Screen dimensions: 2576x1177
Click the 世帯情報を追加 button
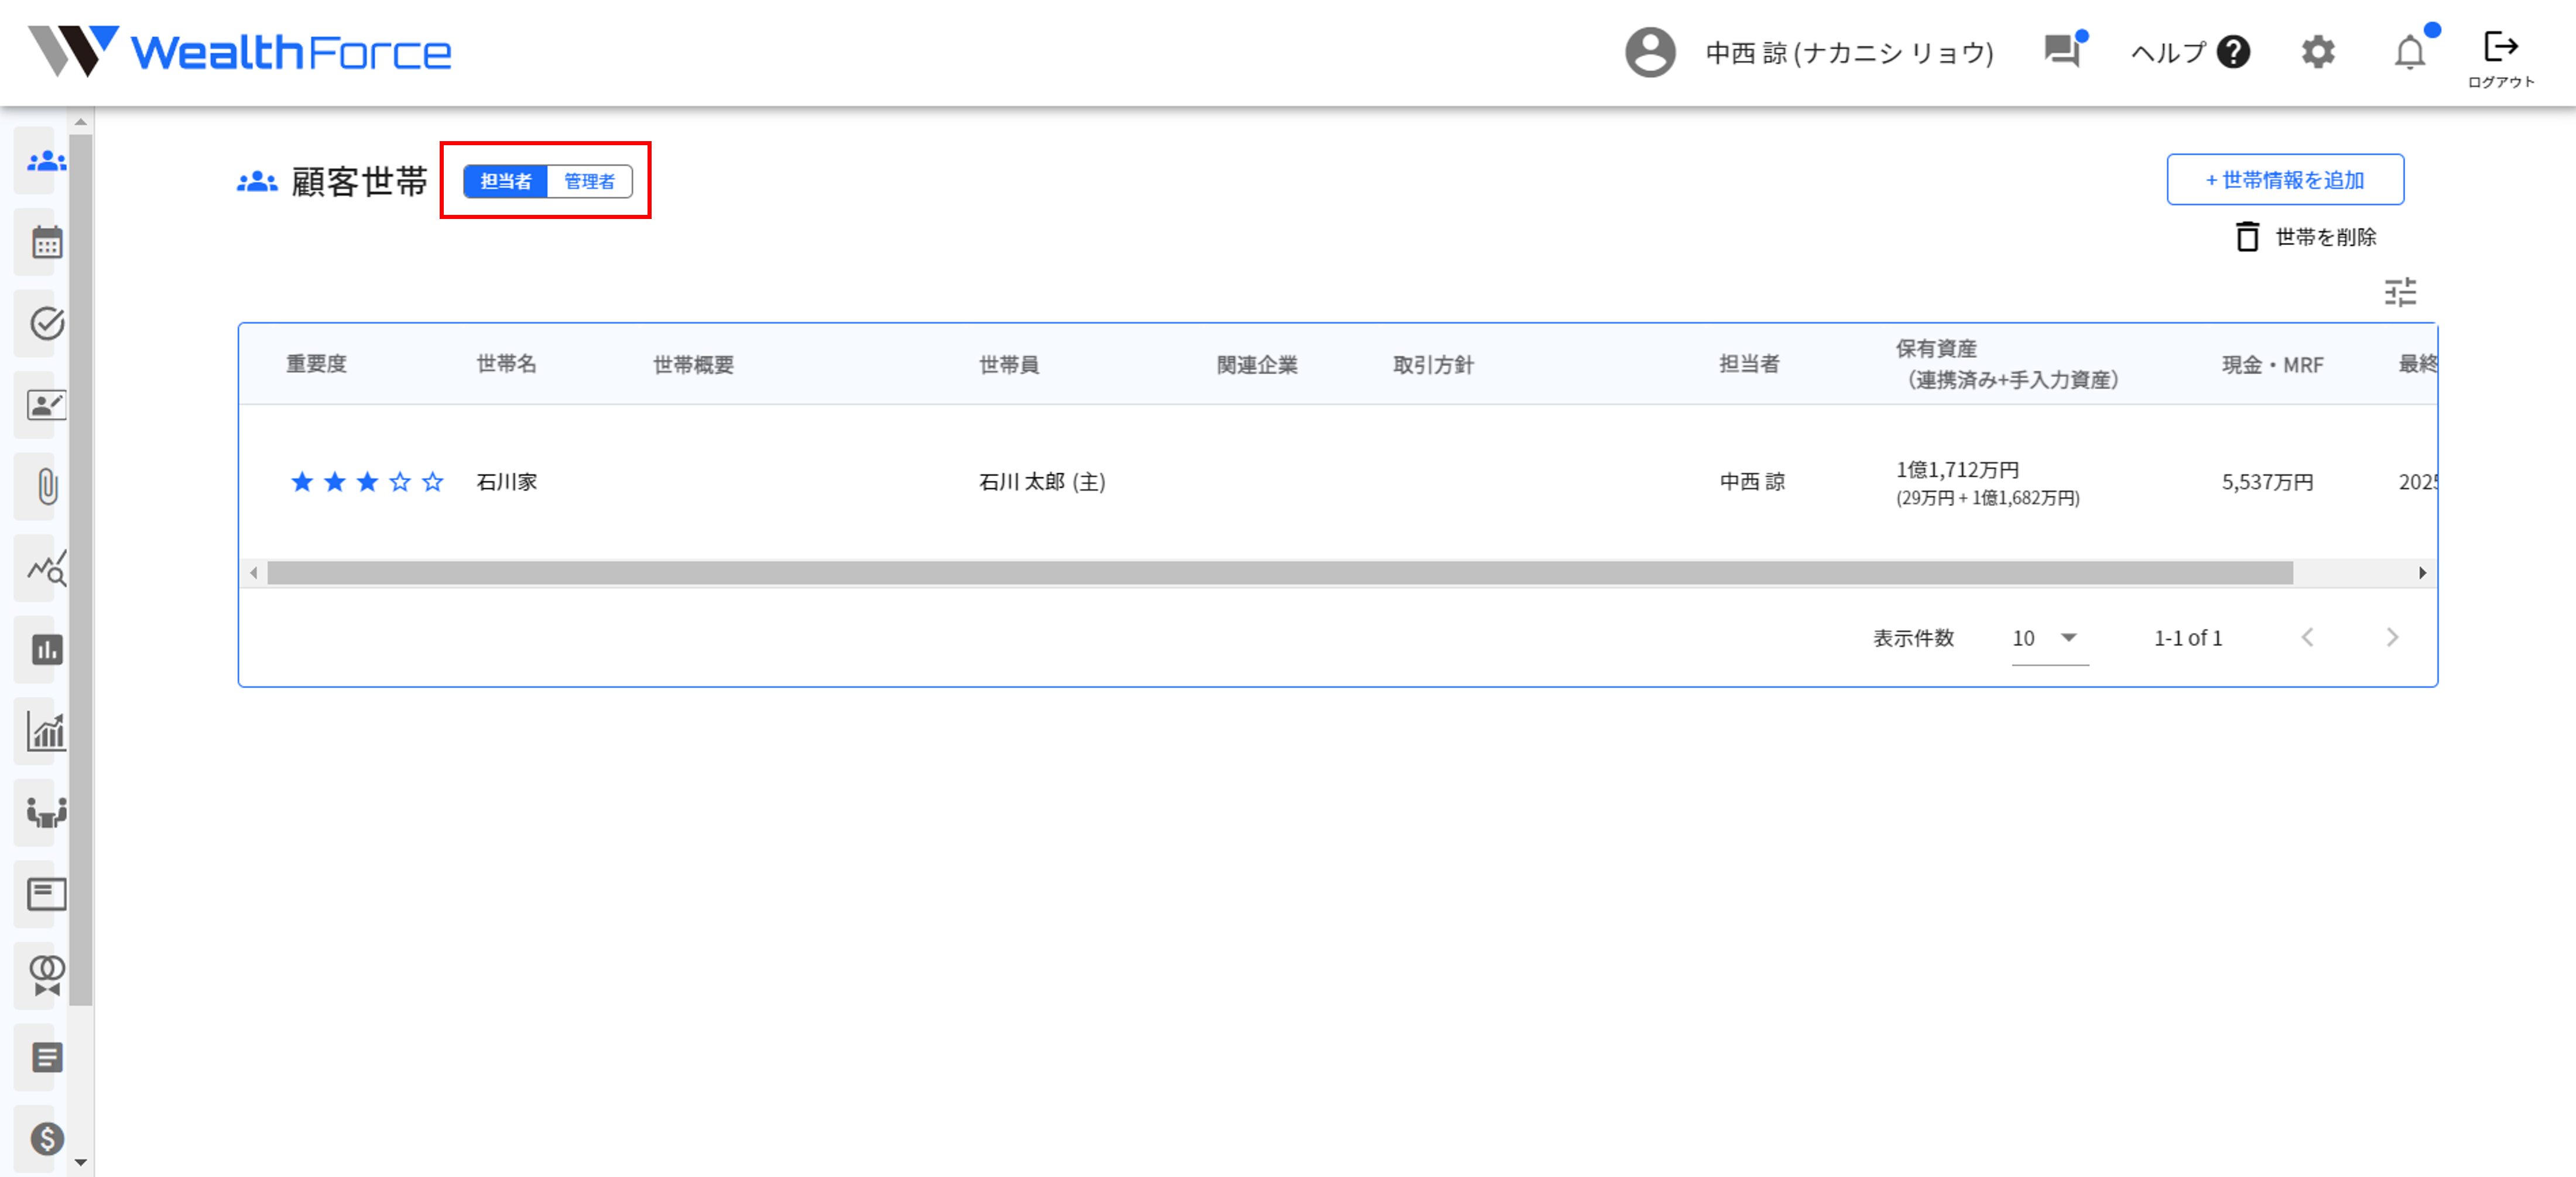pyautogui.click(x=2285, y=180)
